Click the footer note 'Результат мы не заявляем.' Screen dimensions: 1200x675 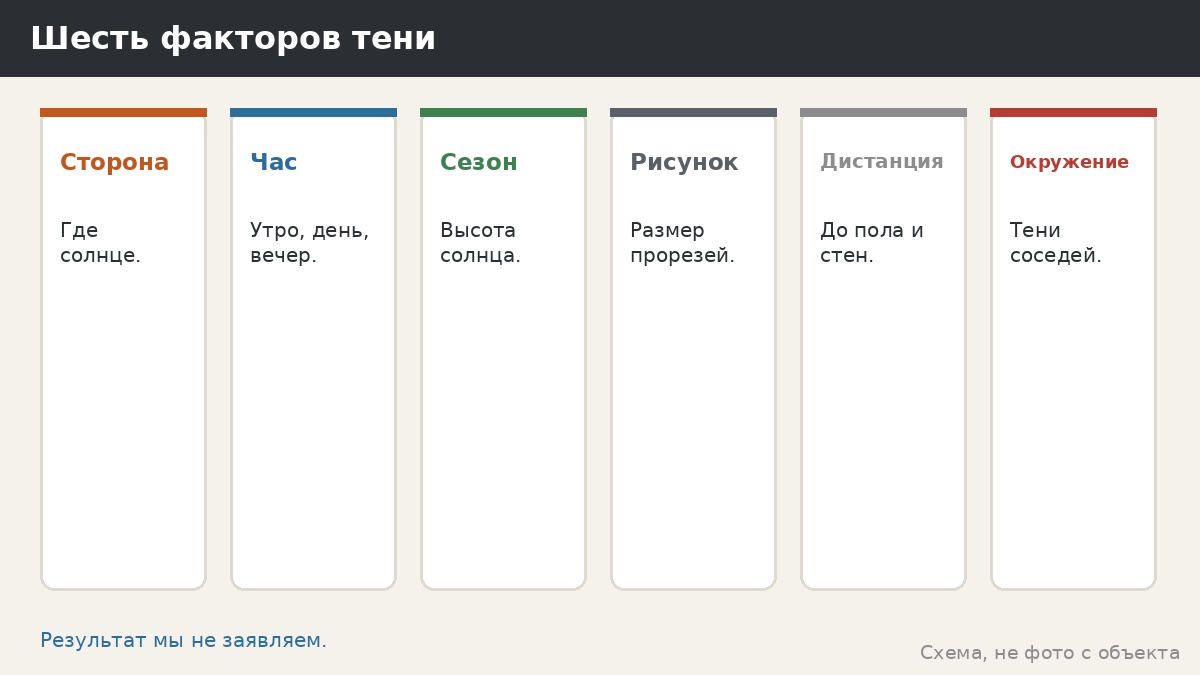tap(183, 641)
